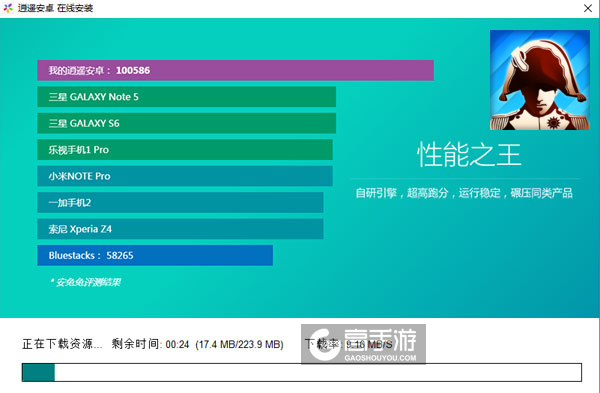The image size is (600, 393).
Task: Select the 我的逍遥安卓 100586 score bar
Action: pyautogui.click(x=235, y=70)
